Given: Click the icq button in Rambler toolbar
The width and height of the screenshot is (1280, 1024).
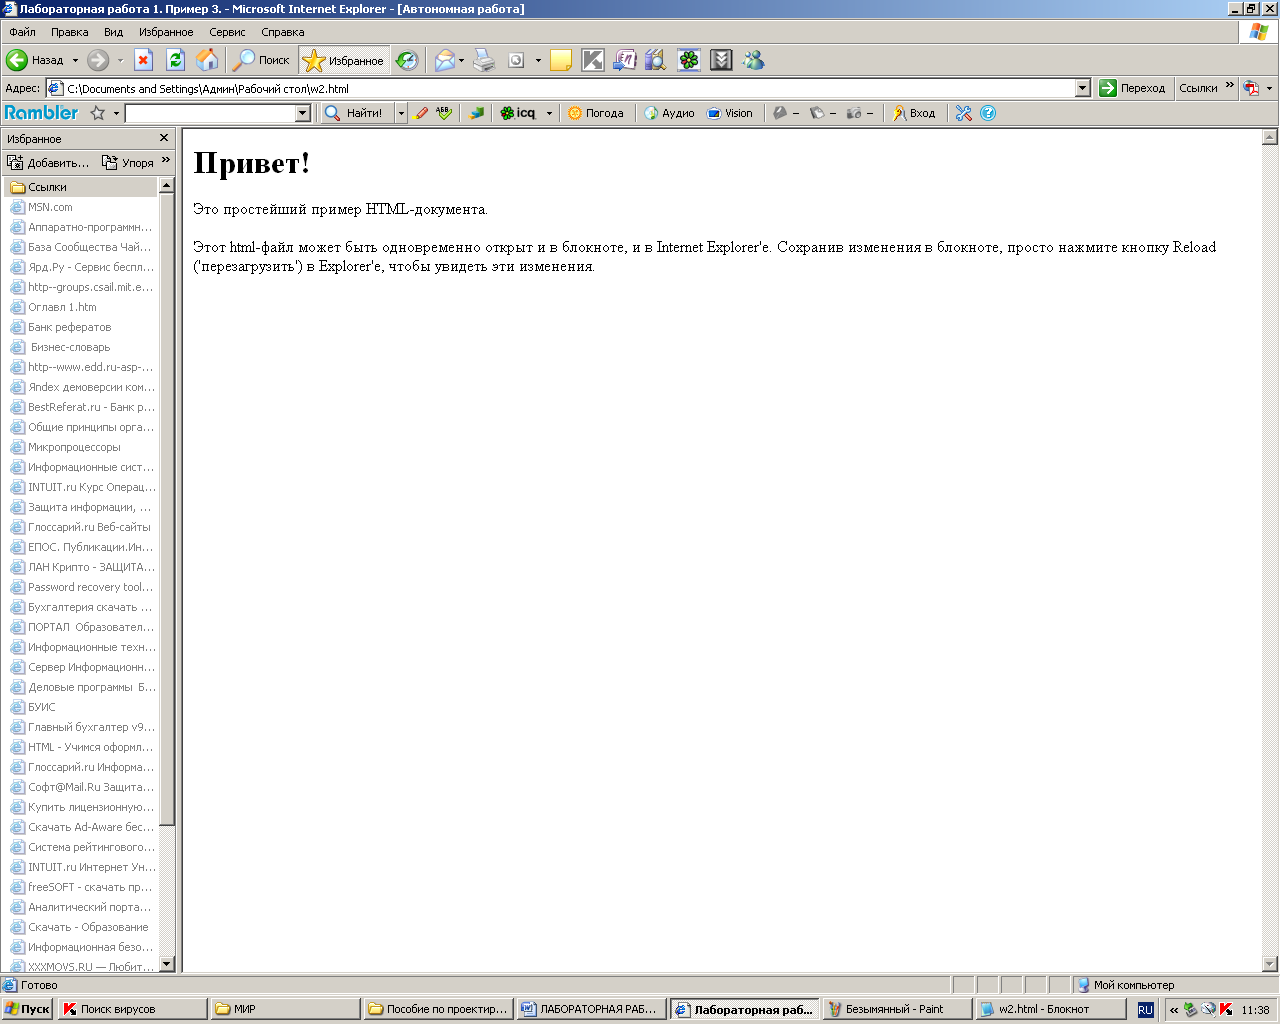Looking at the screenshot, I should pyautogui.click(x=518, y=113).
